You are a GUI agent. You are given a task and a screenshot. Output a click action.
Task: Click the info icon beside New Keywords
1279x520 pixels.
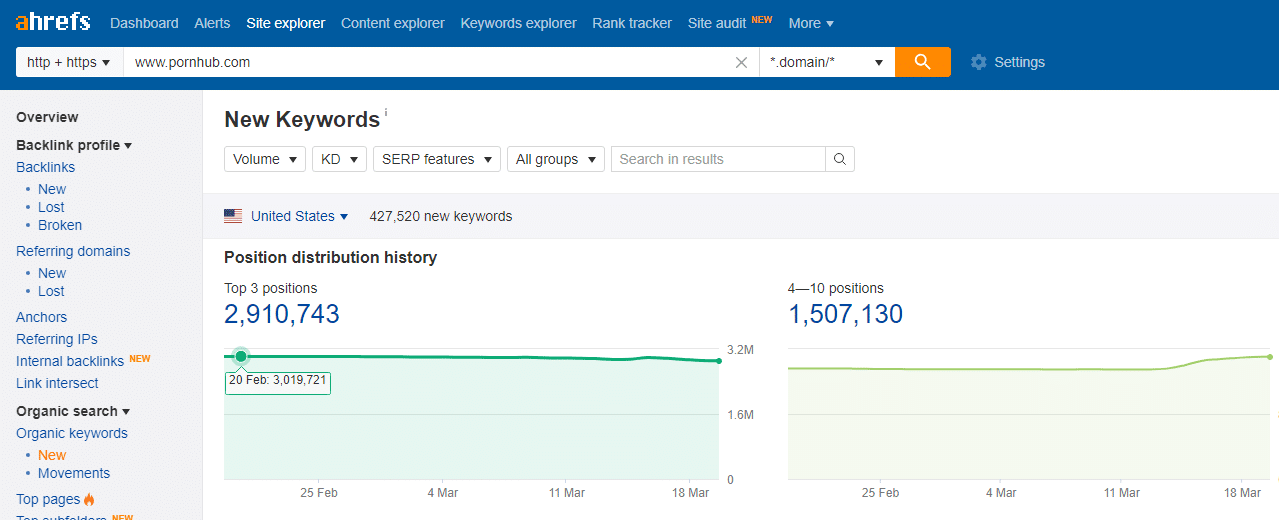click(386, 113)
